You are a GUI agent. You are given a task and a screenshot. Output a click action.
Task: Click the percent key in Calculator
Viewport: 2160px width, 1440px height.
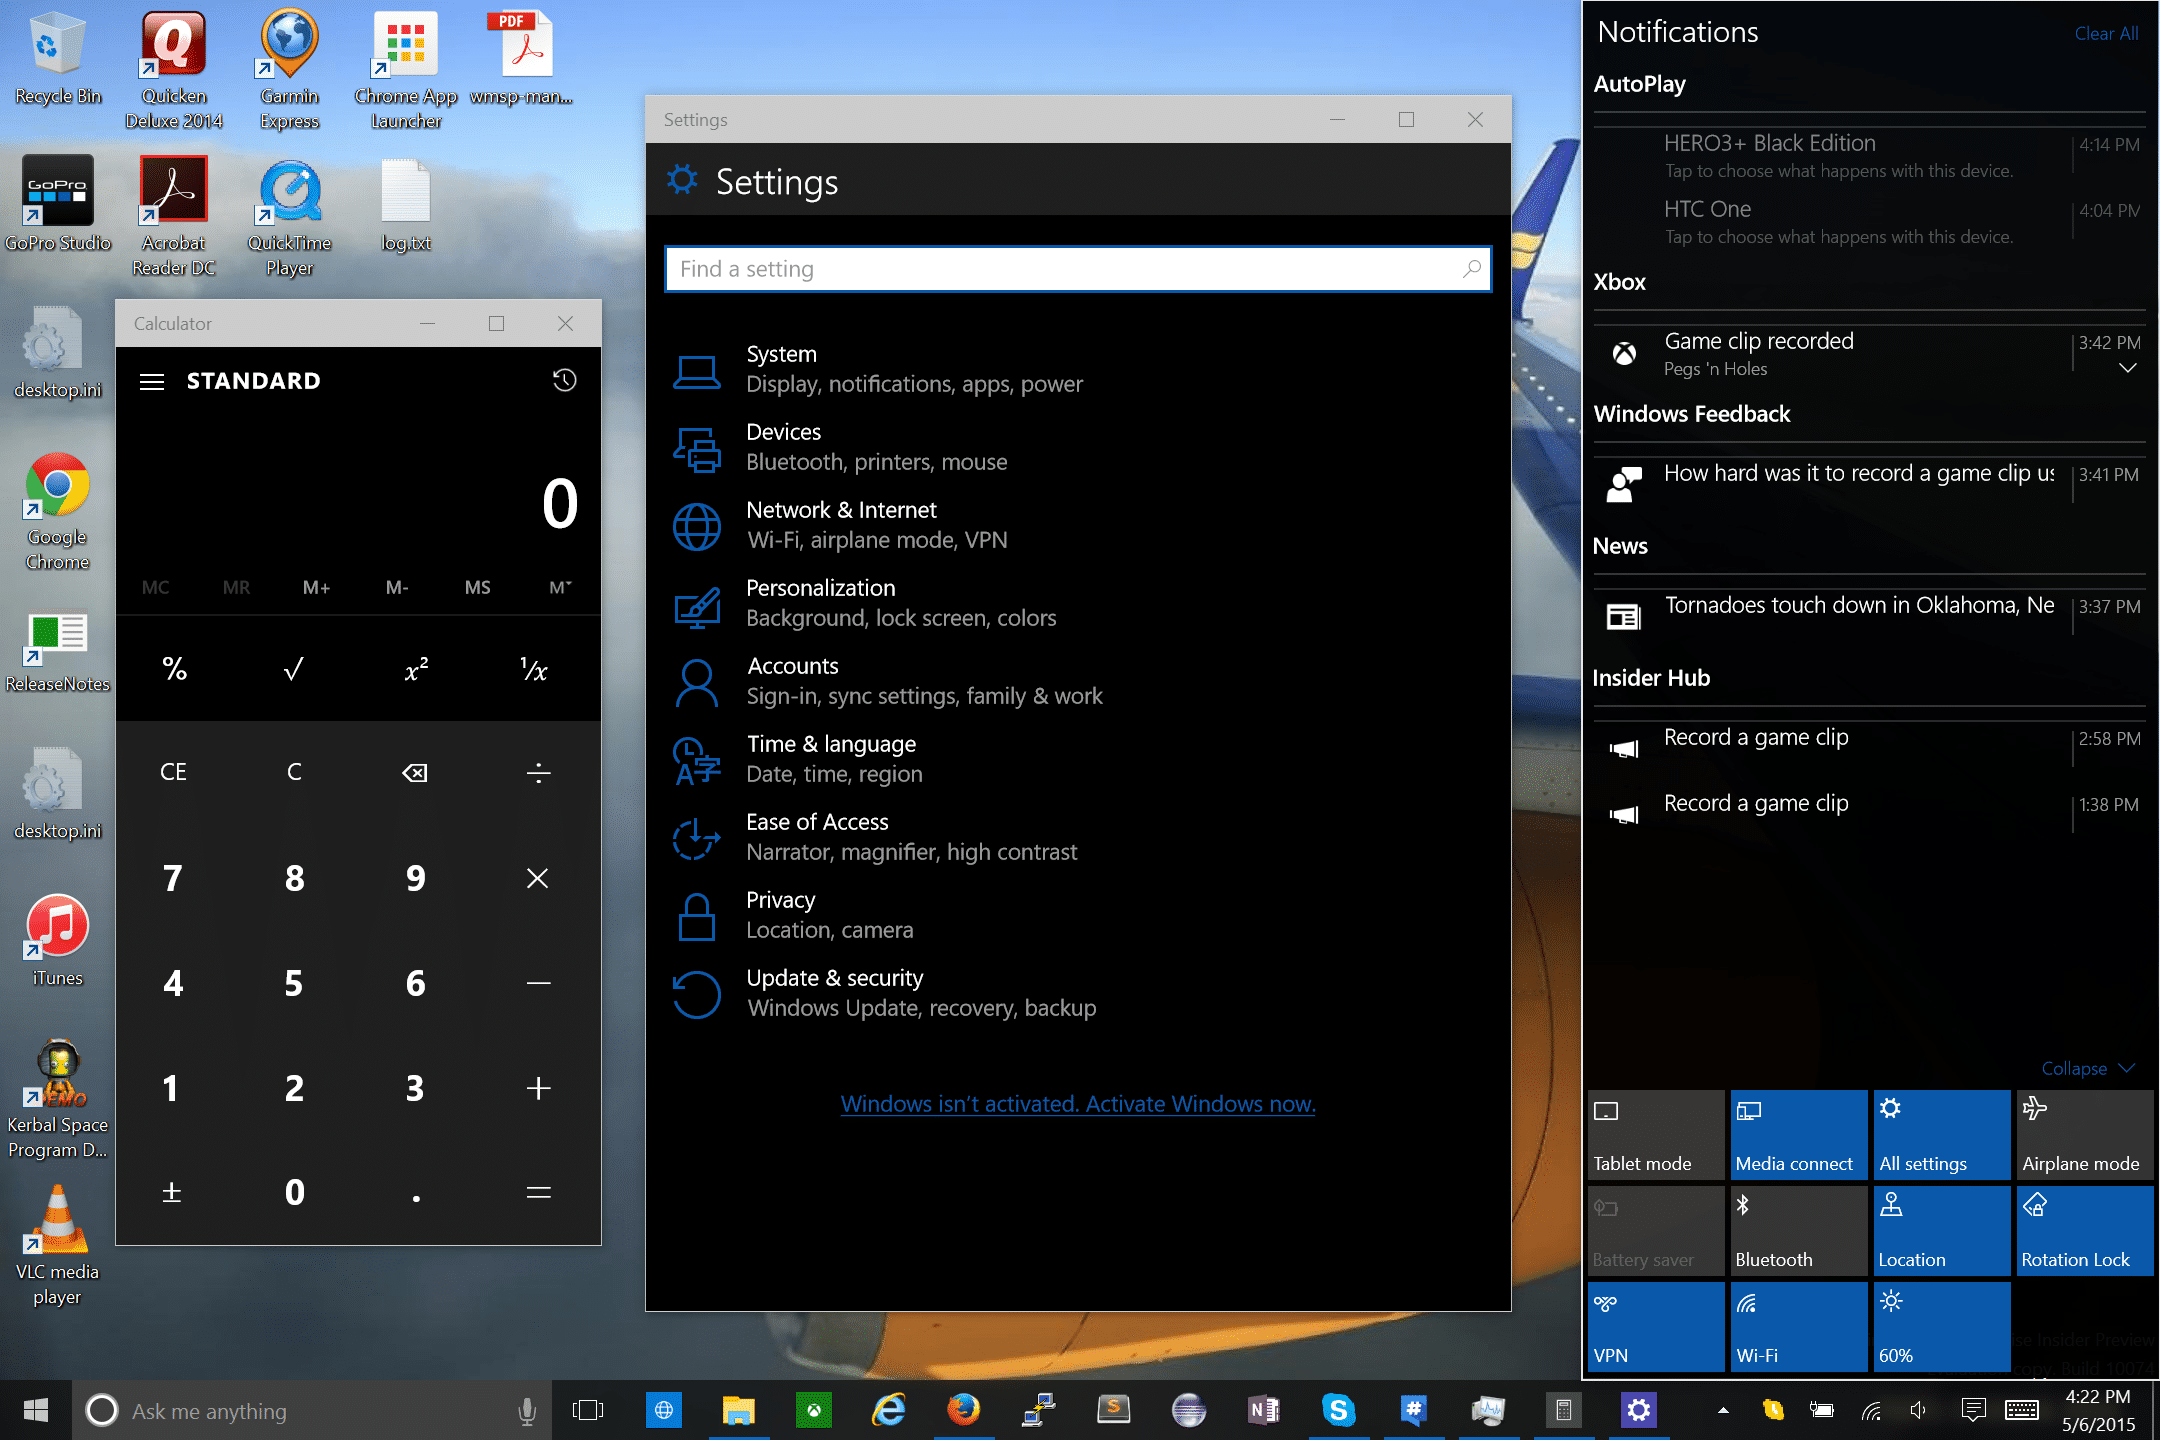point(174,669)
